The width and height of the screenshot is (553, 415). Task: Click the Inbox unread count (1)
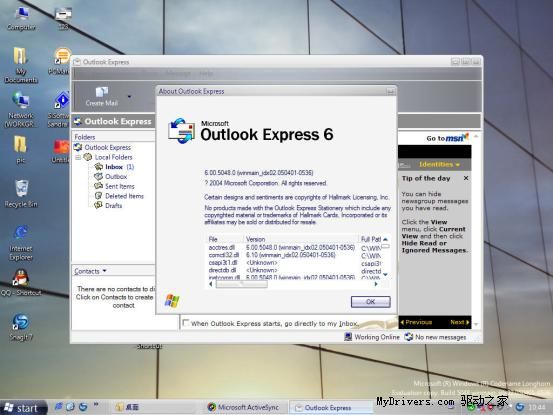[130, 167]
